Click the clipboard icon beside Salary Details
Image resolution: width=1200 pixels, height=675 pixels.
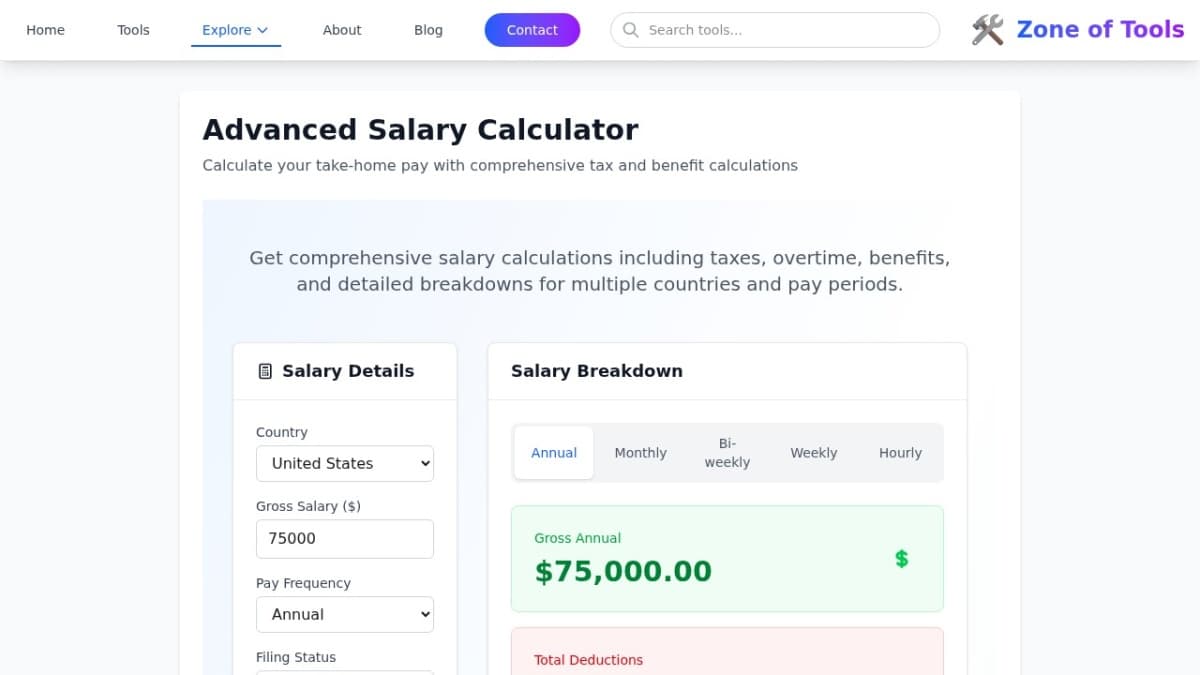(264, 370)
